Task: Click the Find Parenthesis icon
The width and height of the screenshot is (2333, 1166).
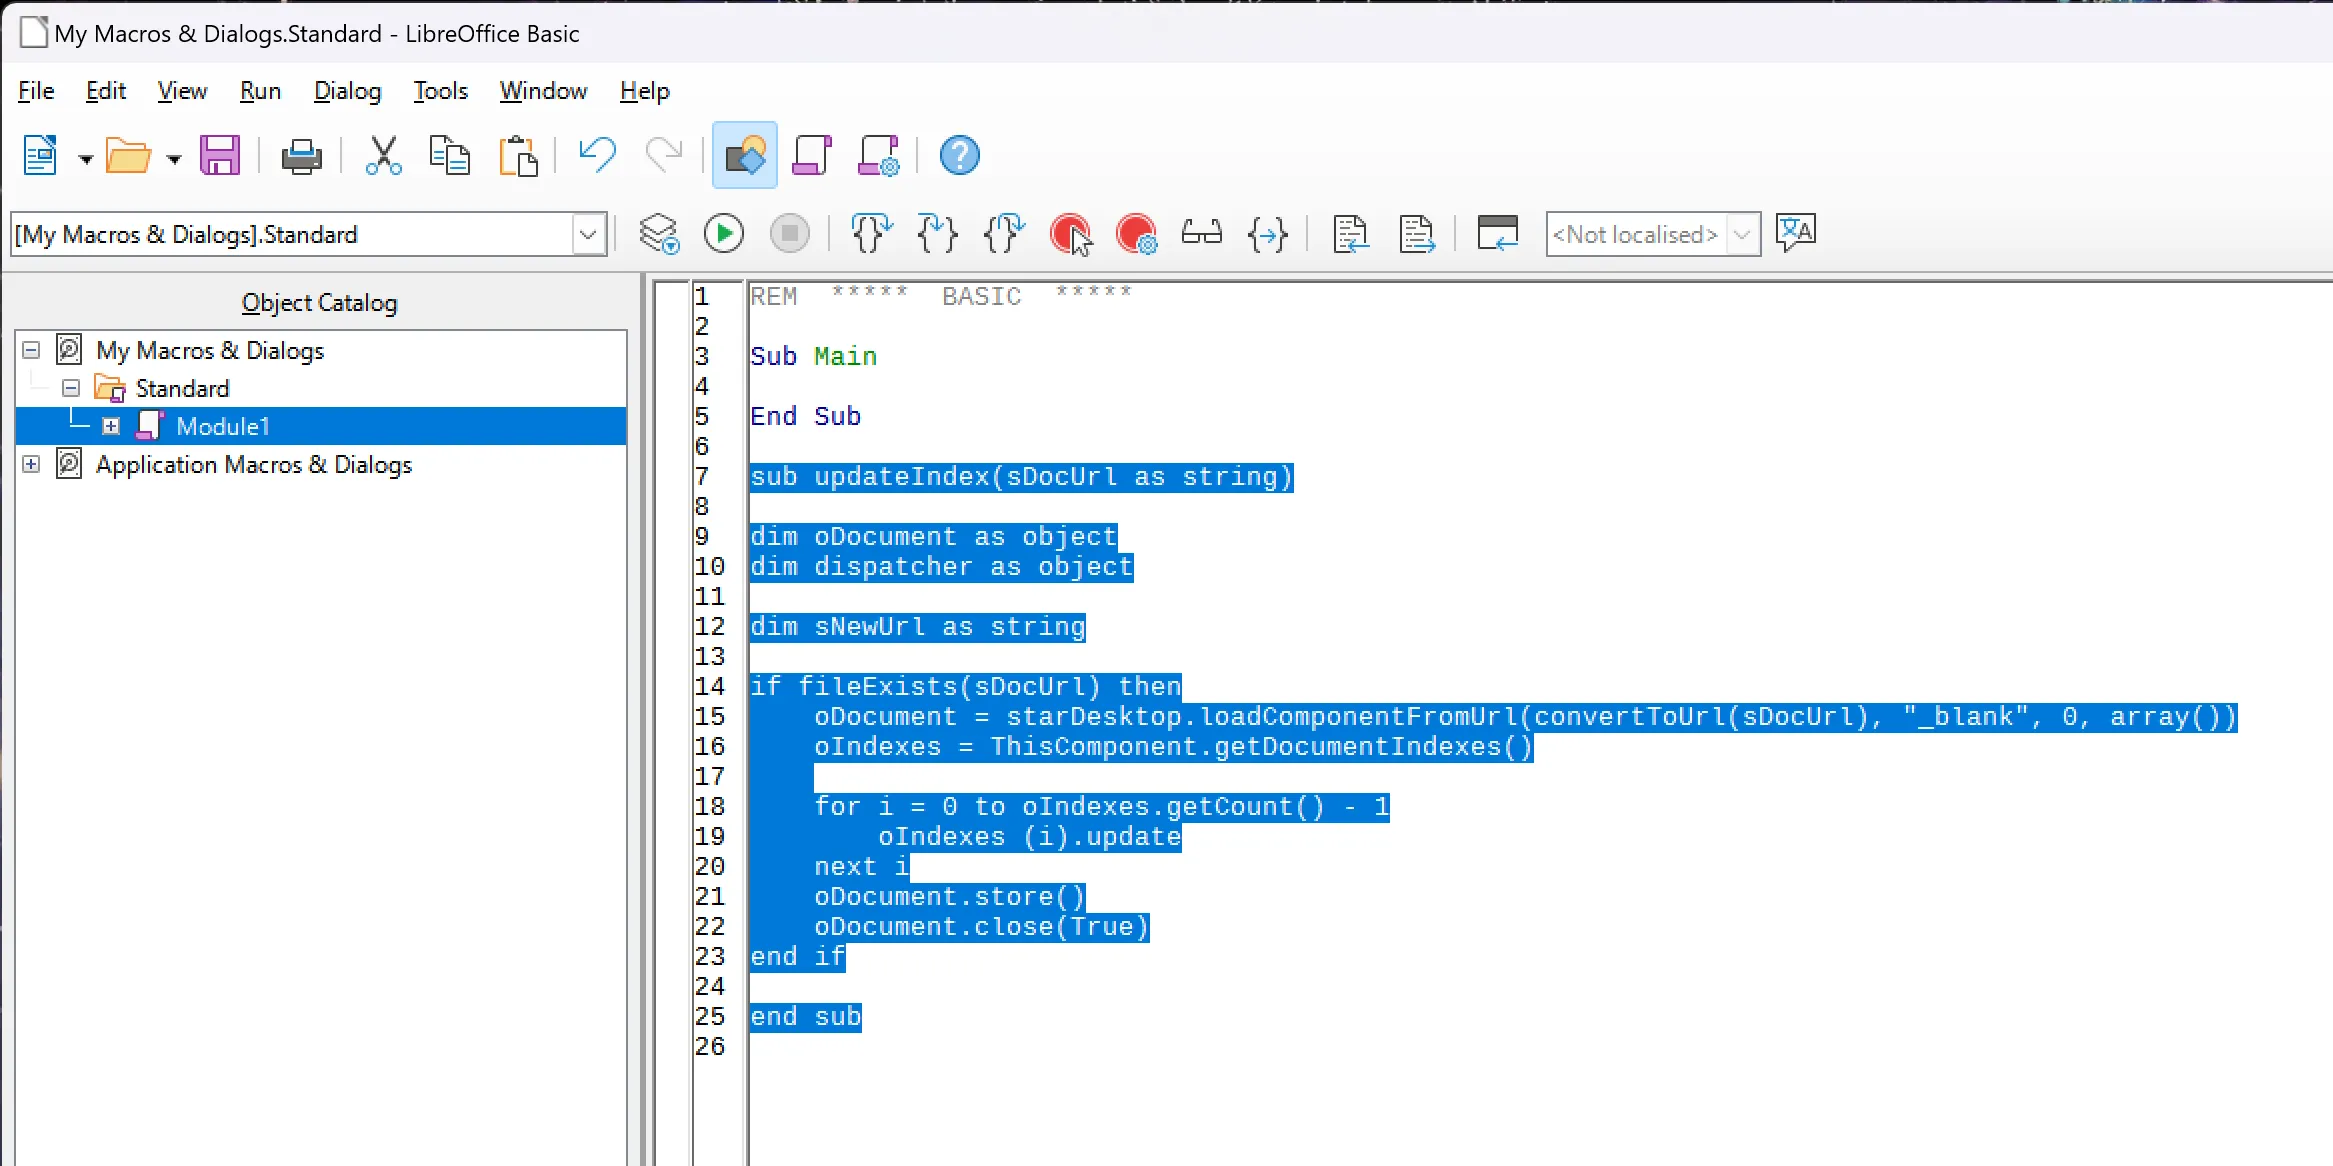Action: click(1268, 234)
